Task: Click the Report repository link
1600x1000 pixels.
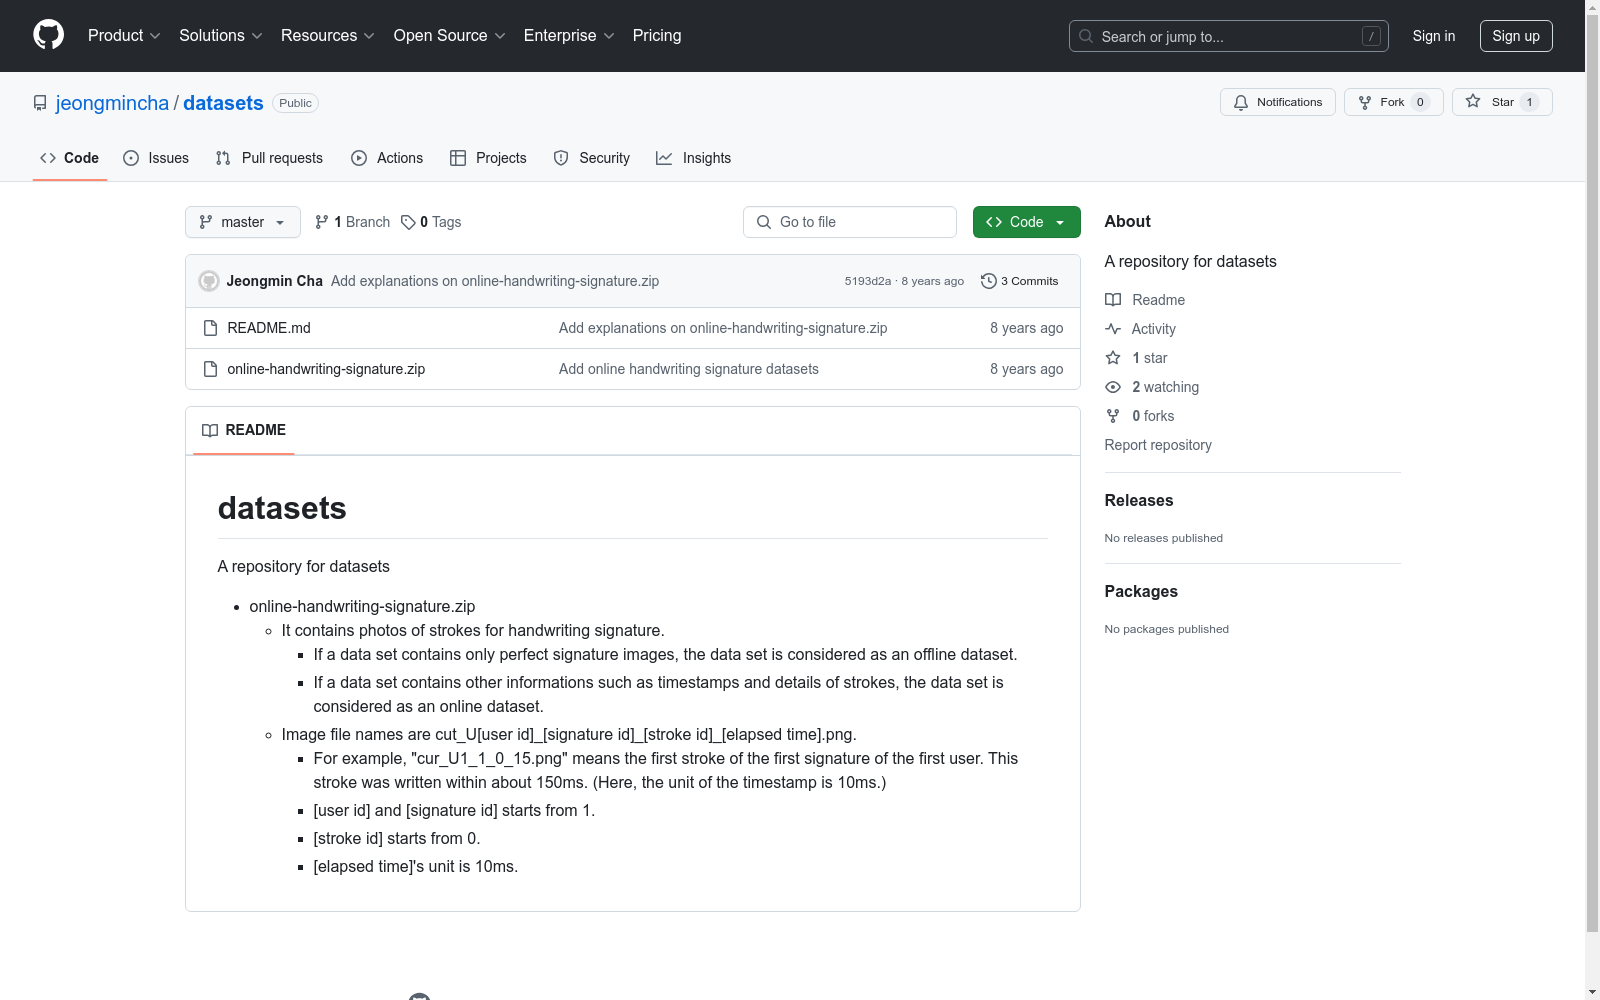Action: click(1158, 445)
